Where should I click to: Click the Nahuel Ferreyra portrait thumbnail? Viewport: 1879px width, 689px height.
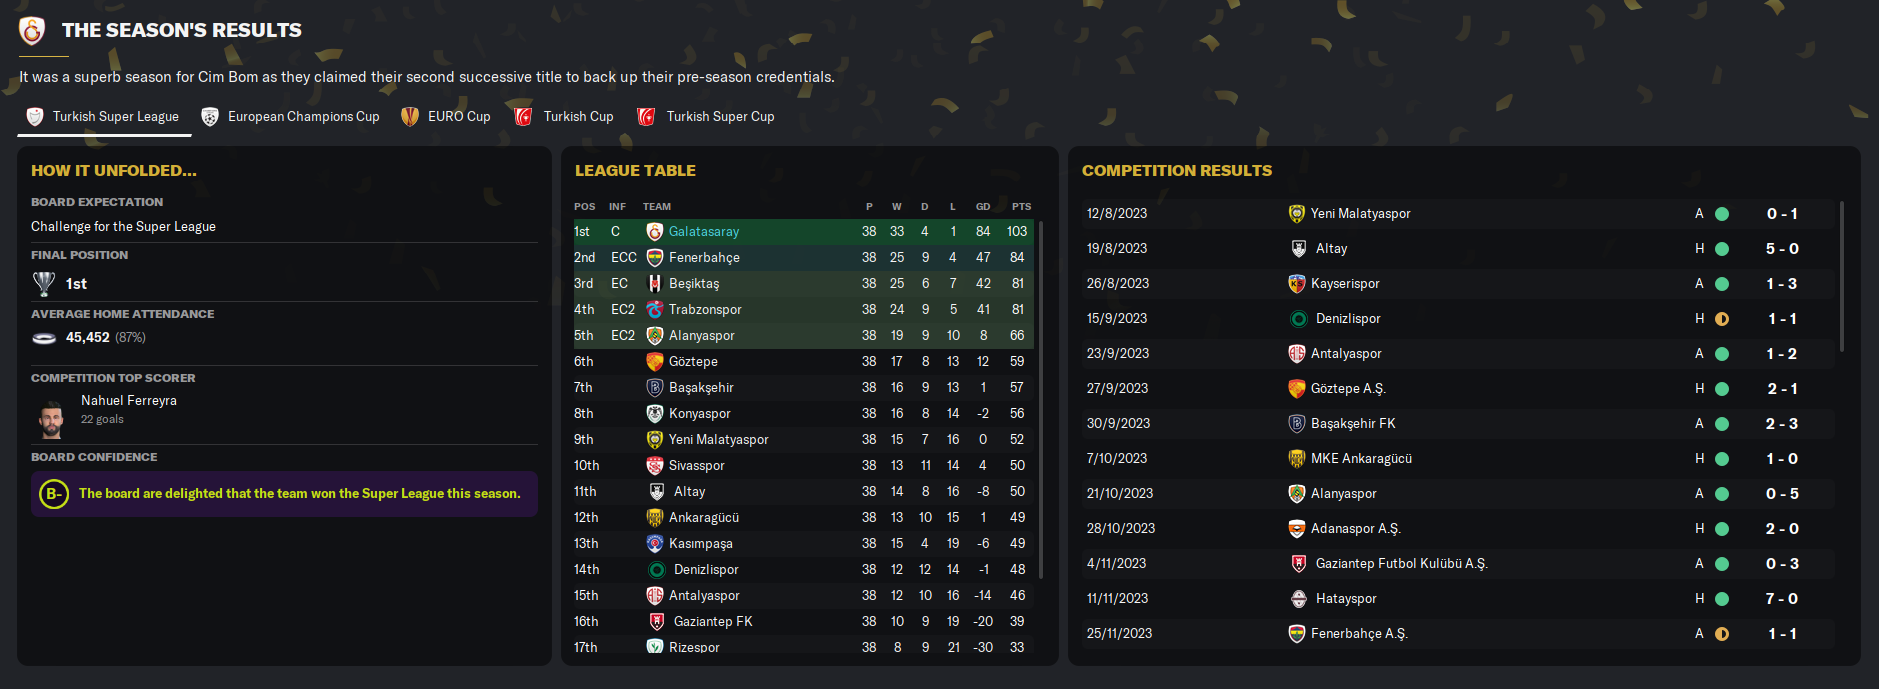52,420
